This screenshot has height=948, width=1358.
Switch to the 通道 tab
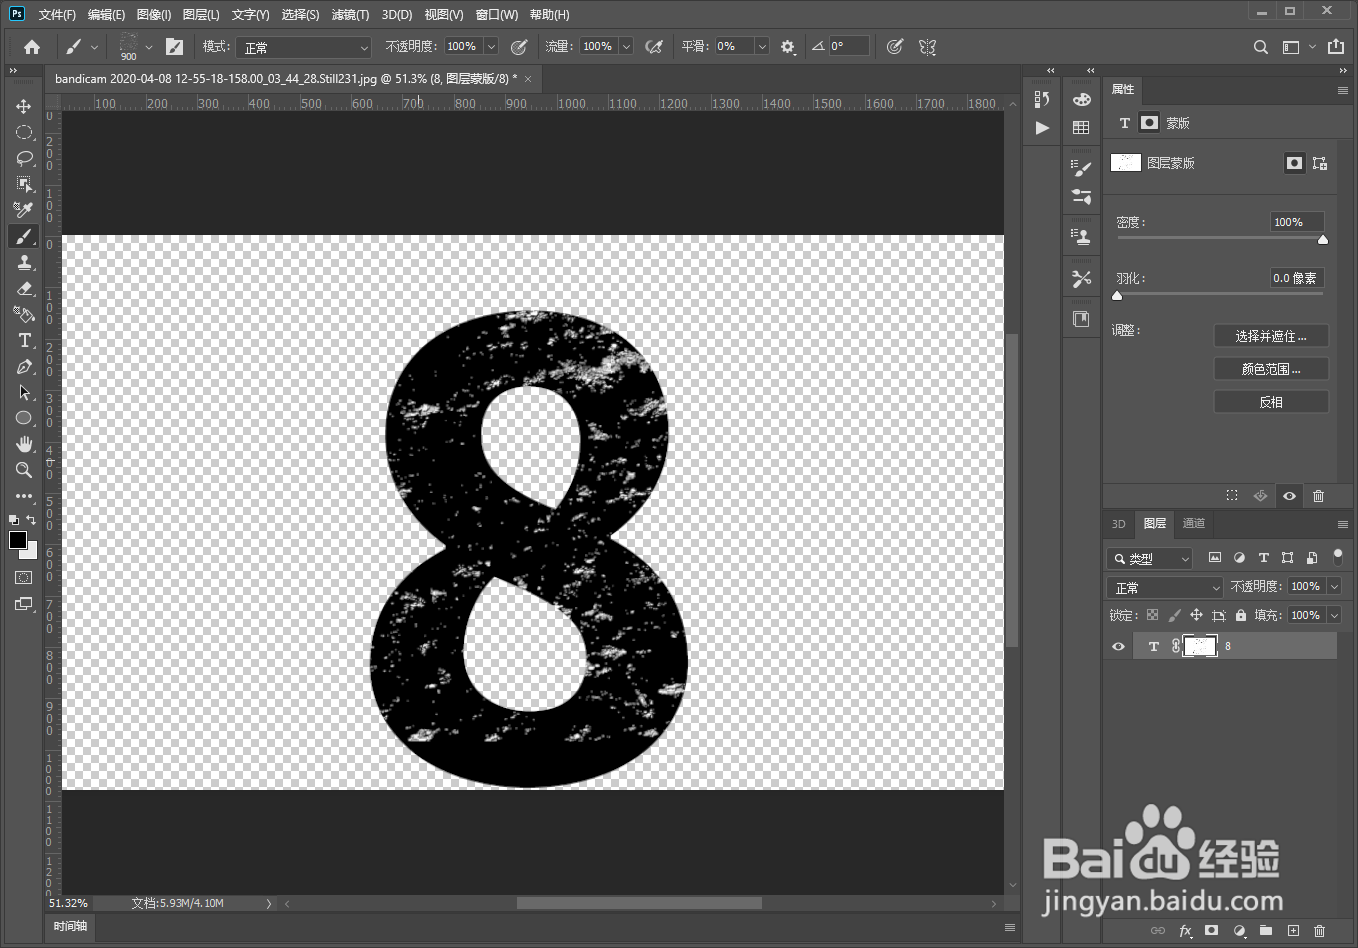point(1193,523)
